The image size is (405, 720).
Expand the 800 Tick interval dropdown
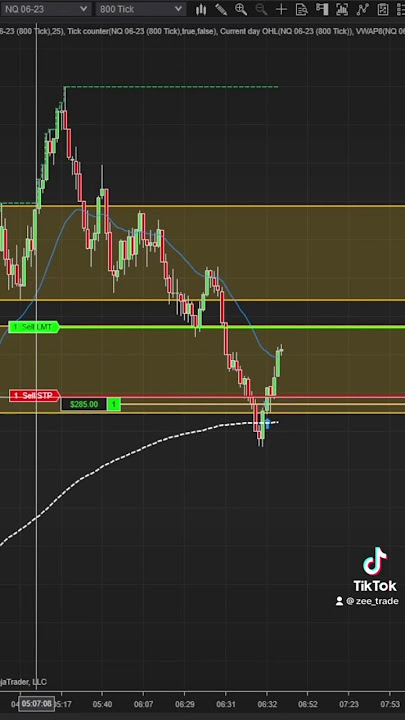point(141,9)
